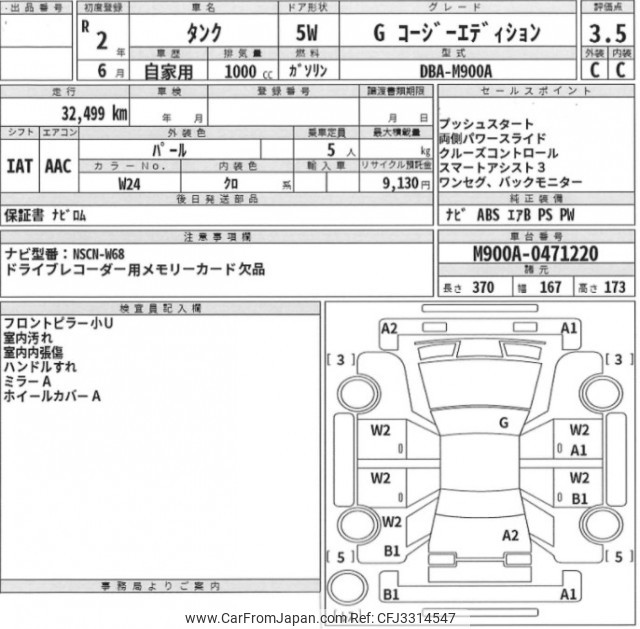Click the A2 mark on front bumper left
Screen dimensions: 640x629
click(389, 328)
